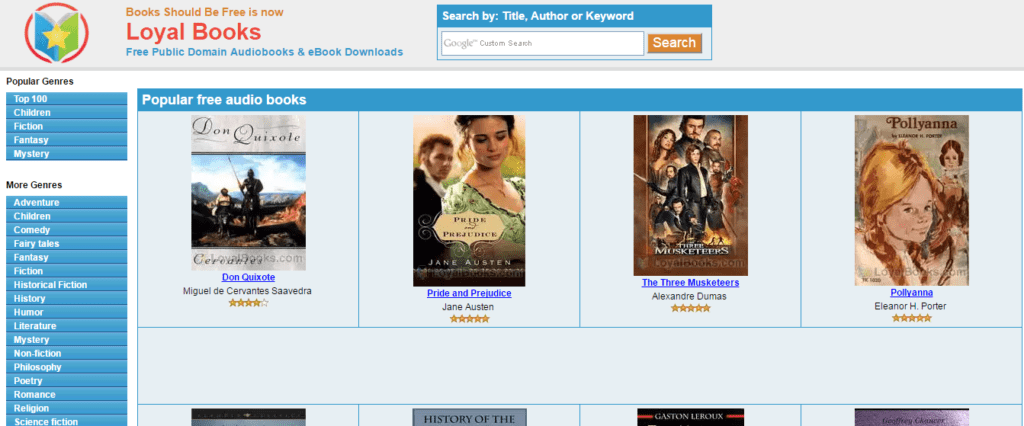Screen dimensions: 1024x426
Task: Open the Adventure genre
Action: [x=67, y=203]
